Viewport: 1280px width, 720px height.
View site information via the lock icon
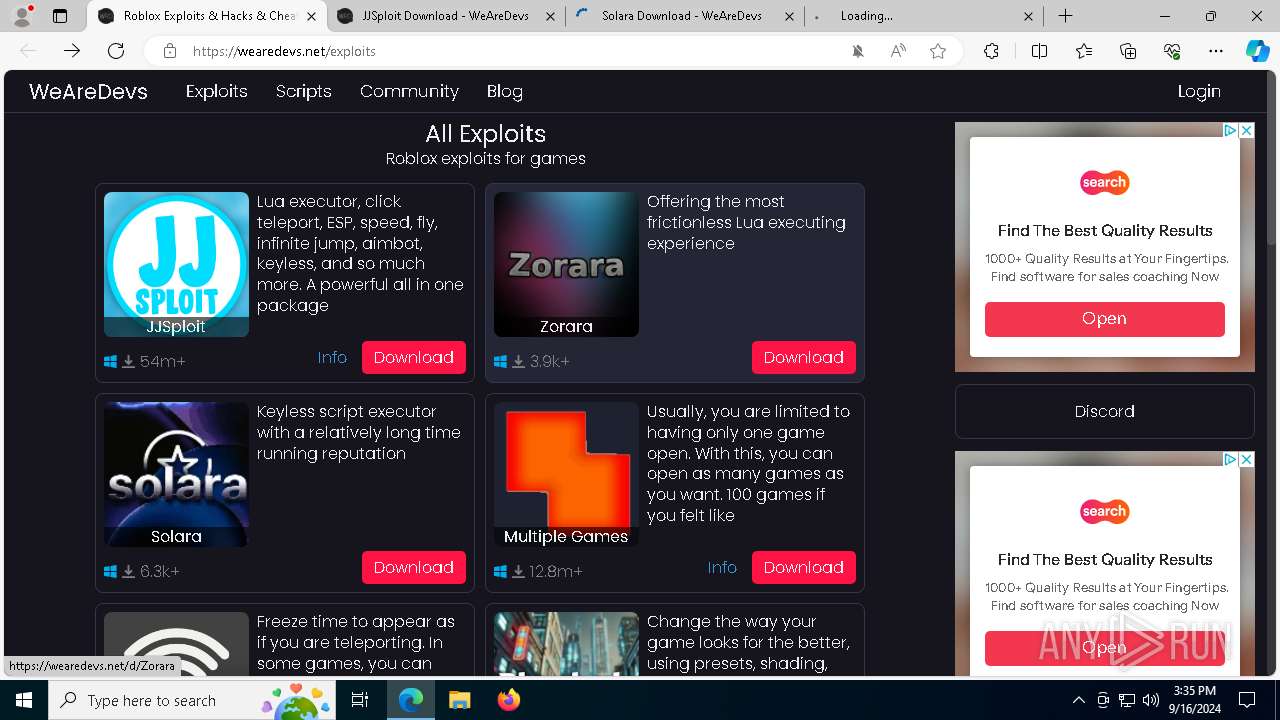[170, 51]
